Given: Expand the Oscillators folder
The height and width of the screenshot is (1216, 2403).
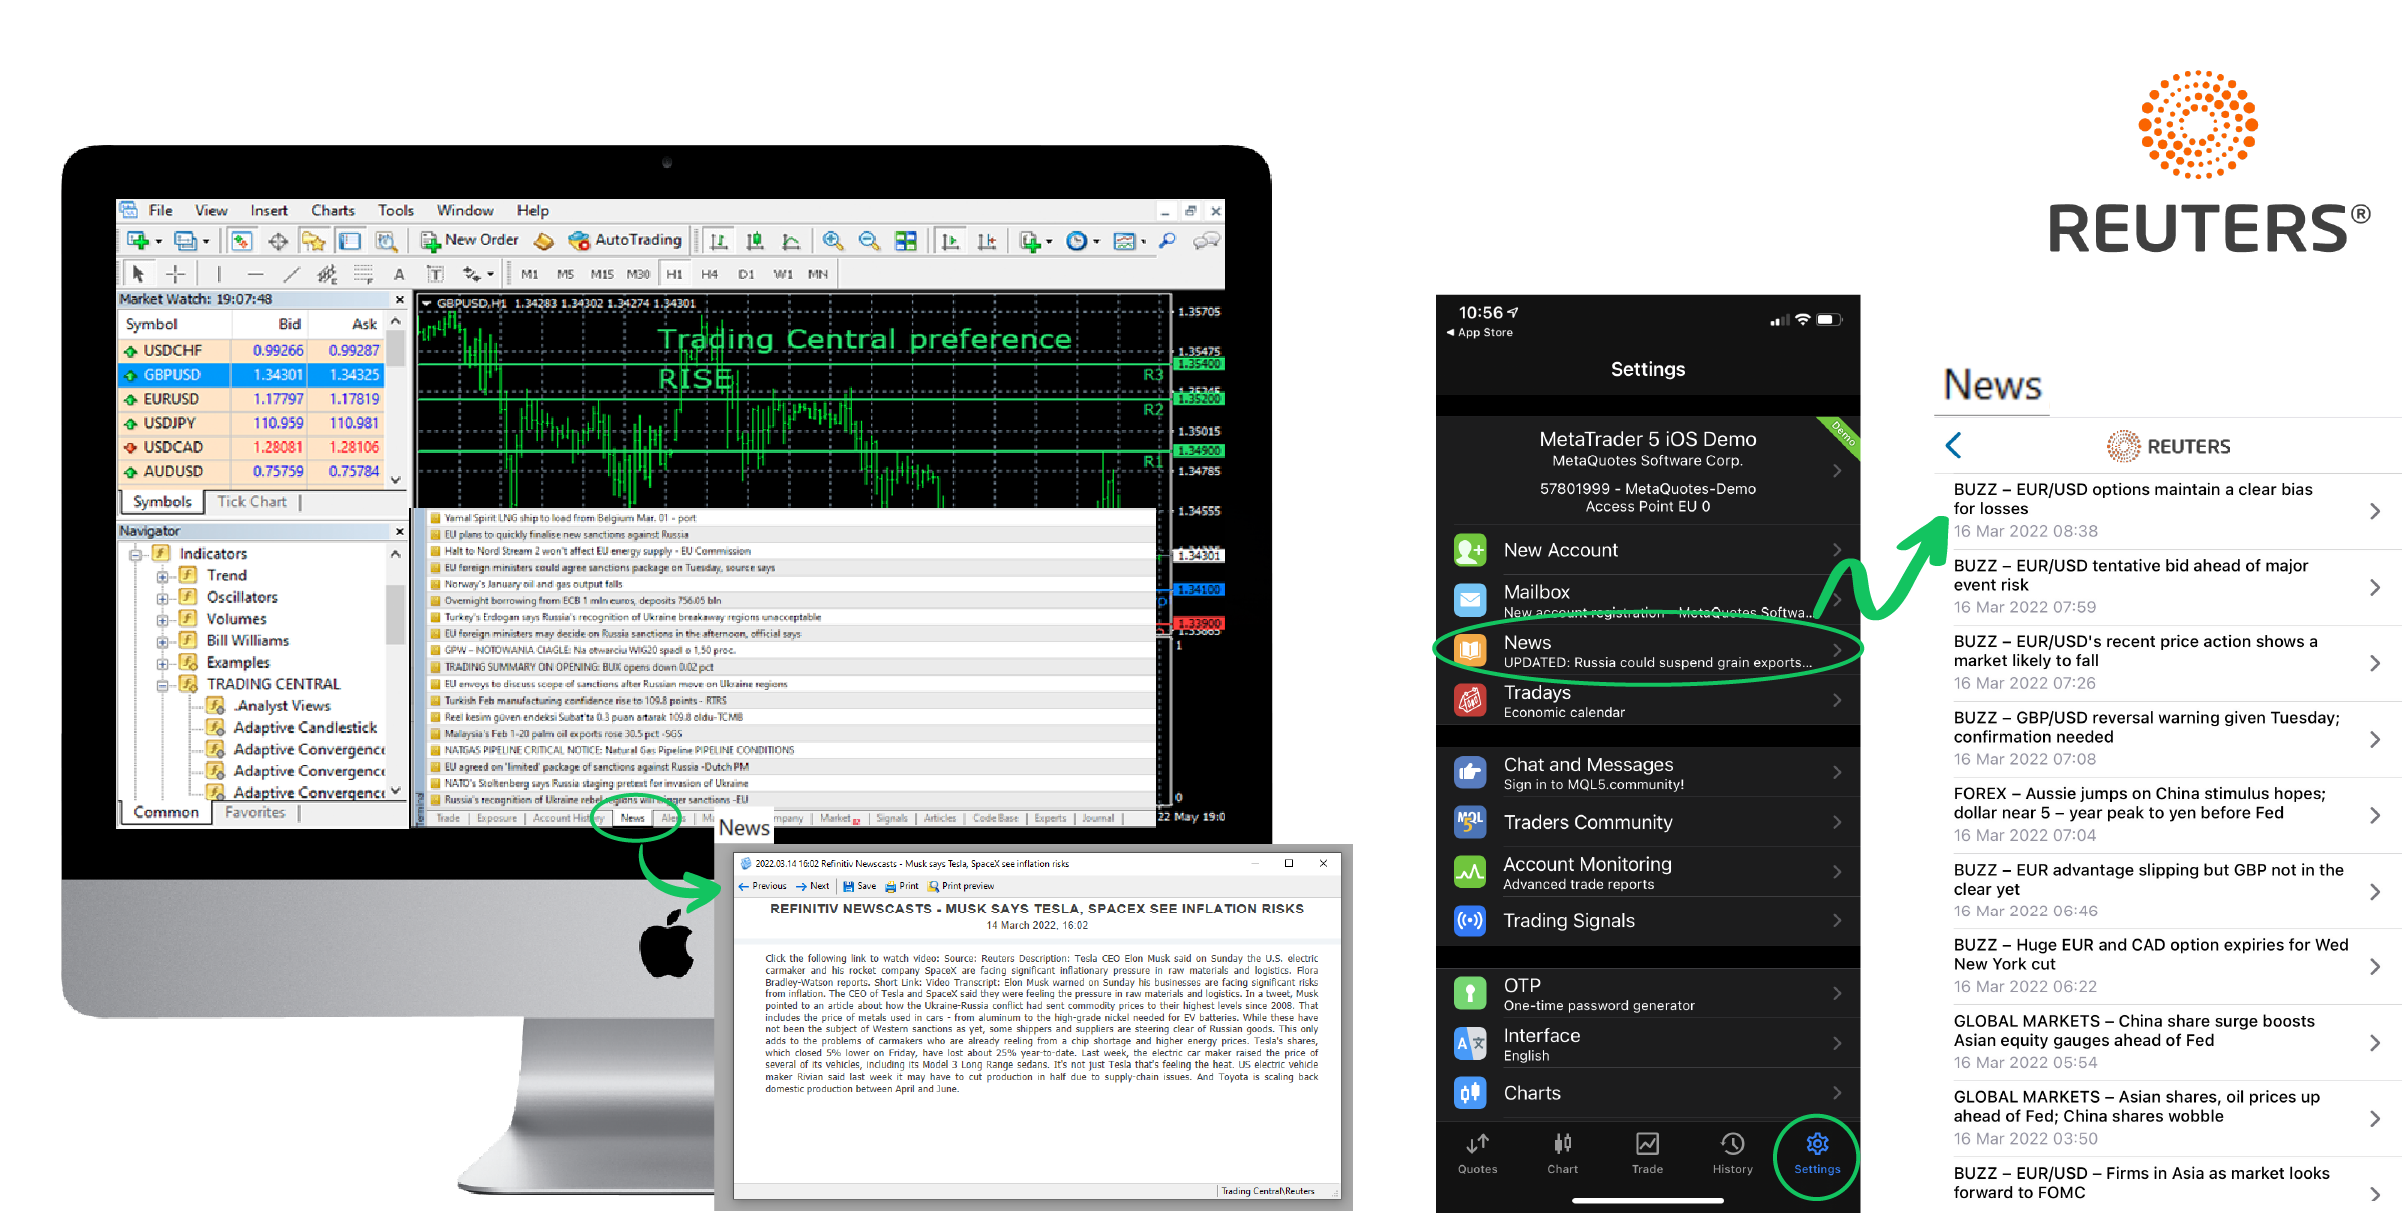Looking at the screenshot, I should click(x=162, y=598).
